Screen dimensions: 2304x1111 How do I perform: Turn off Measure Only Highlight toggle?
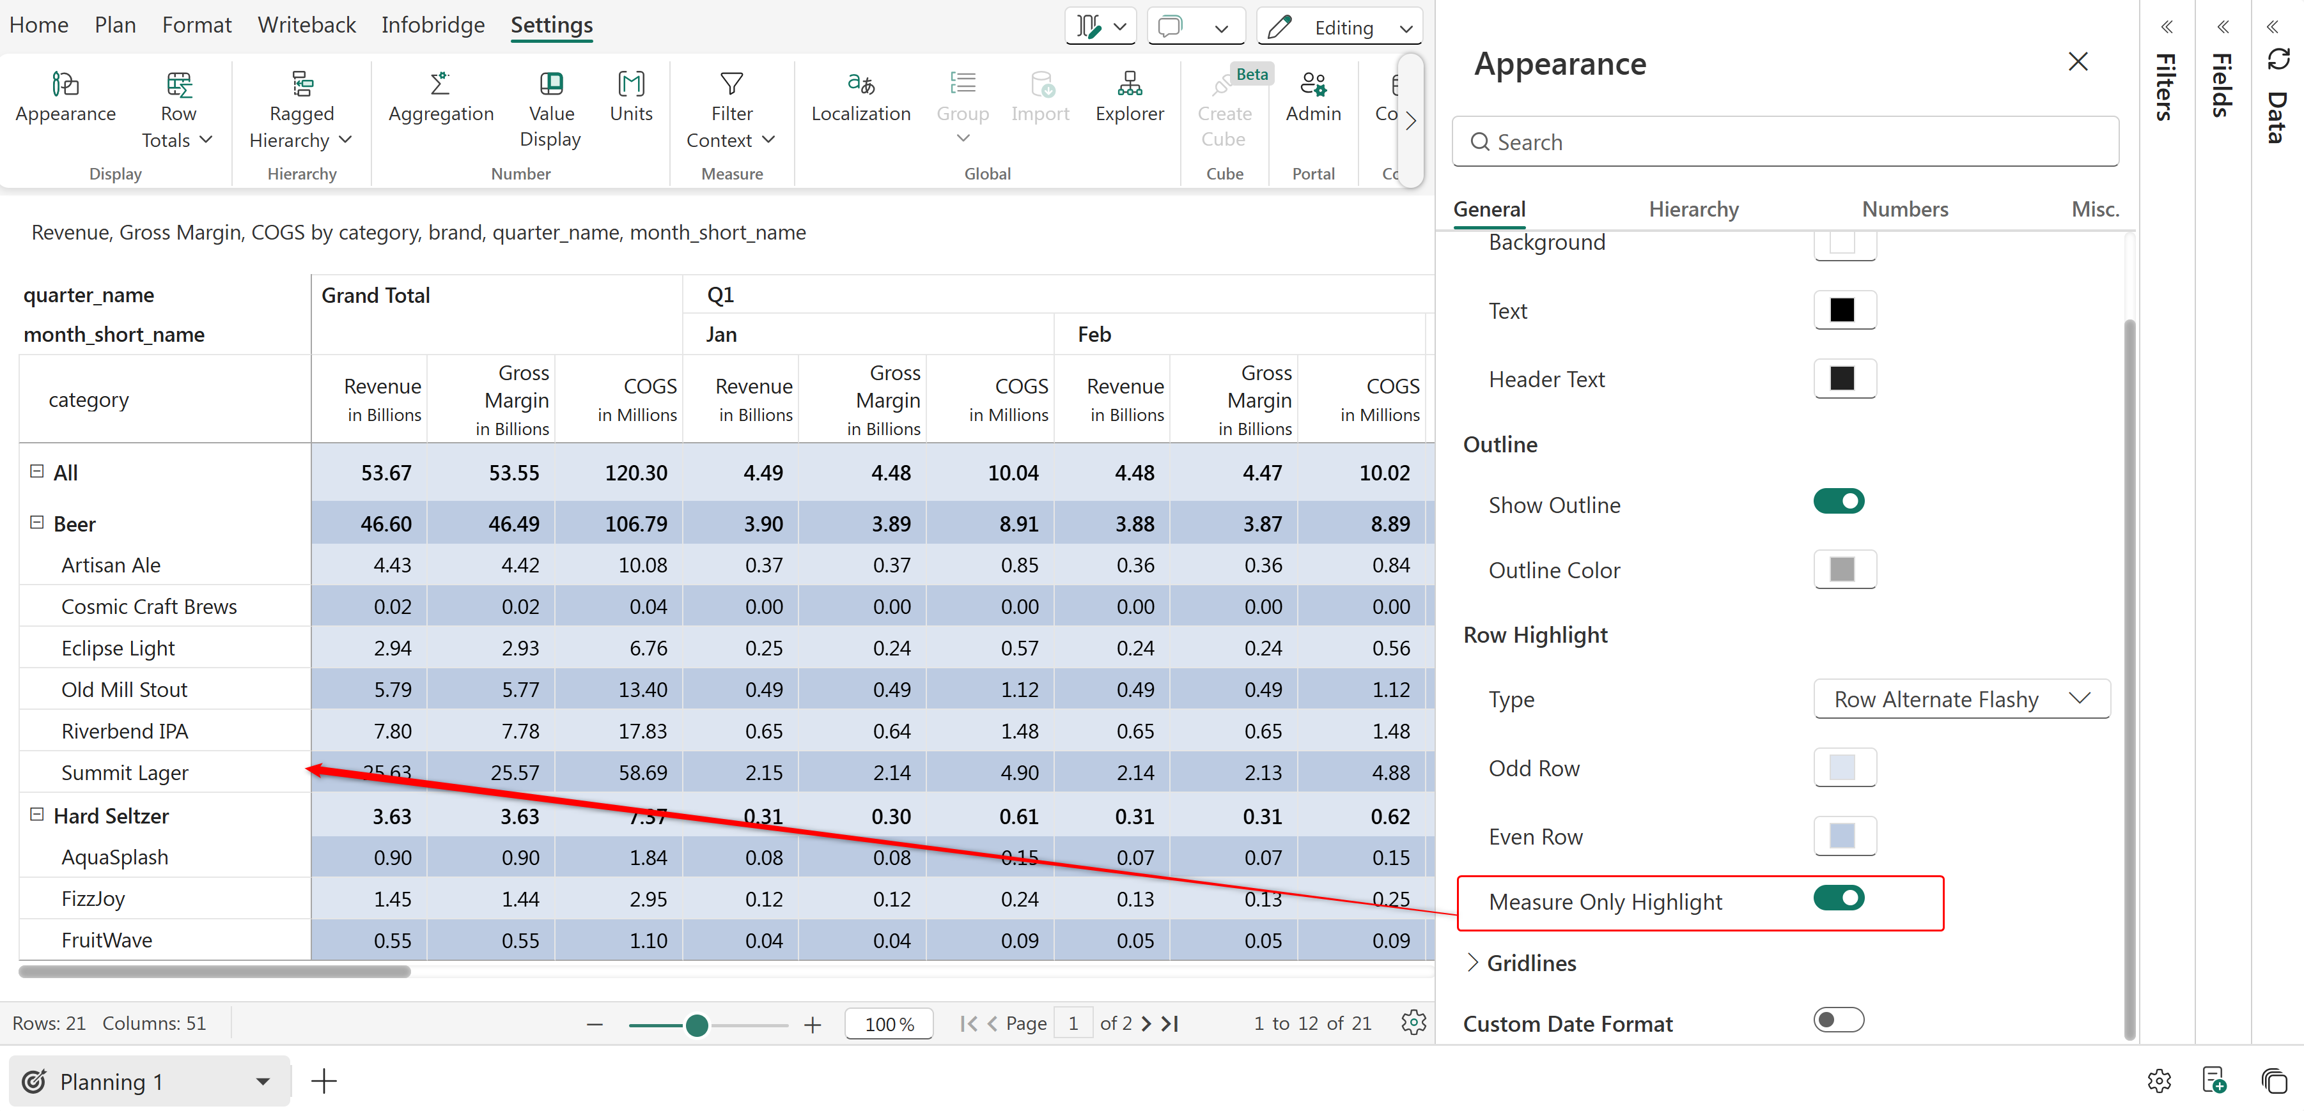click(x=1838, y=899)
